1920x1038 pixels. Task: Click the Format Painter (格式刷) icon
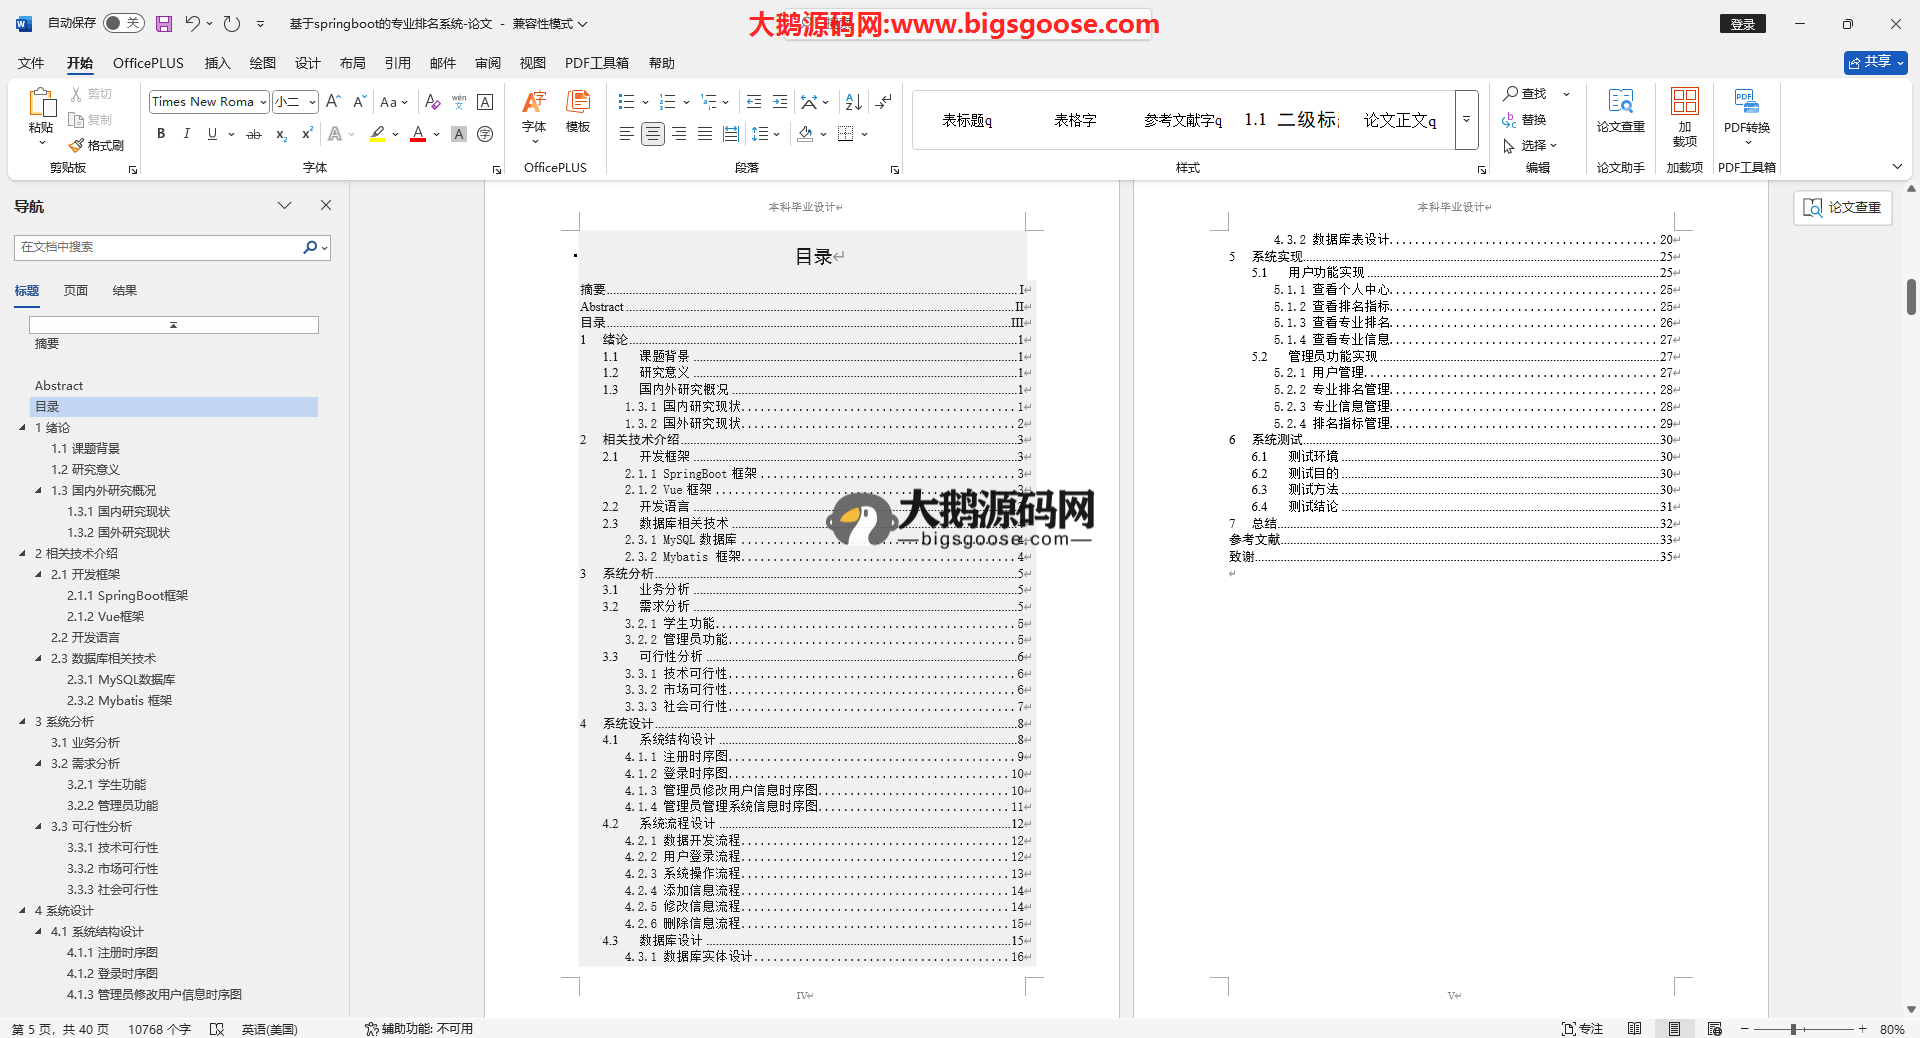pos(96,145)
